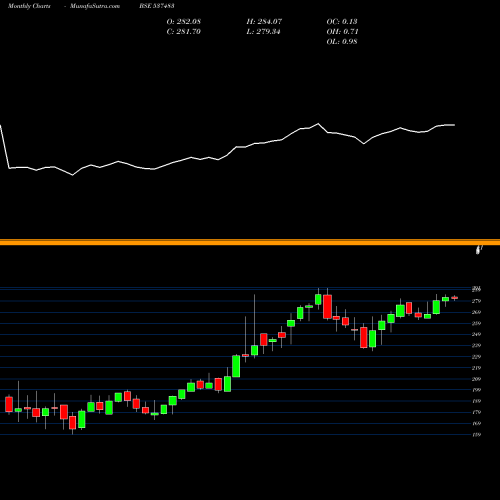Click the white line chart peak point
The image size is (500, 500).
tap(318, 124)
